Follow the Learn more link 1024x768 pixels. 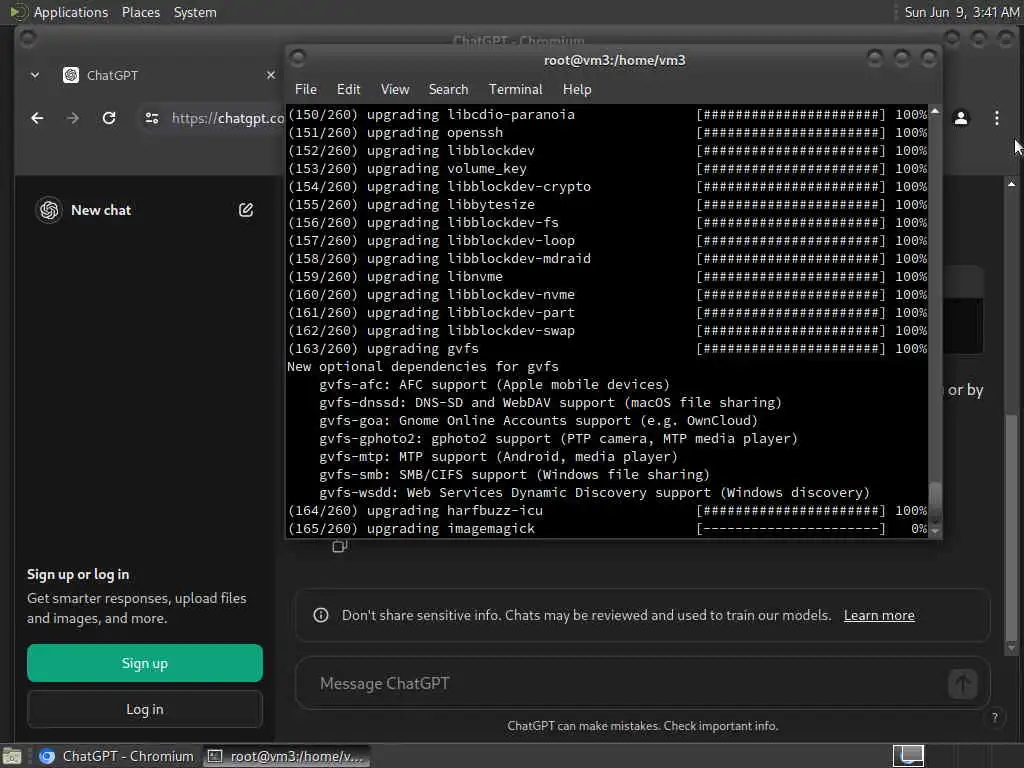879,615
